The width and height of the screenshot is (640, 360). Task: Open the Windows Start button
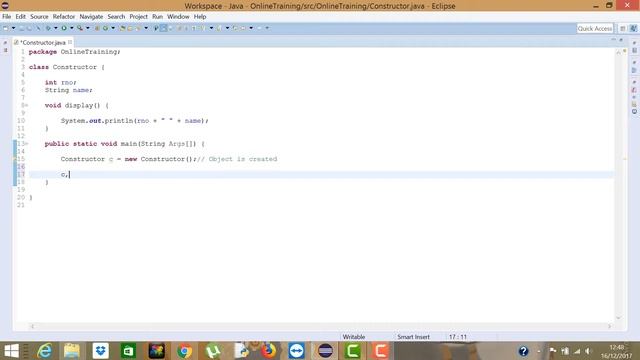(11, 351)
